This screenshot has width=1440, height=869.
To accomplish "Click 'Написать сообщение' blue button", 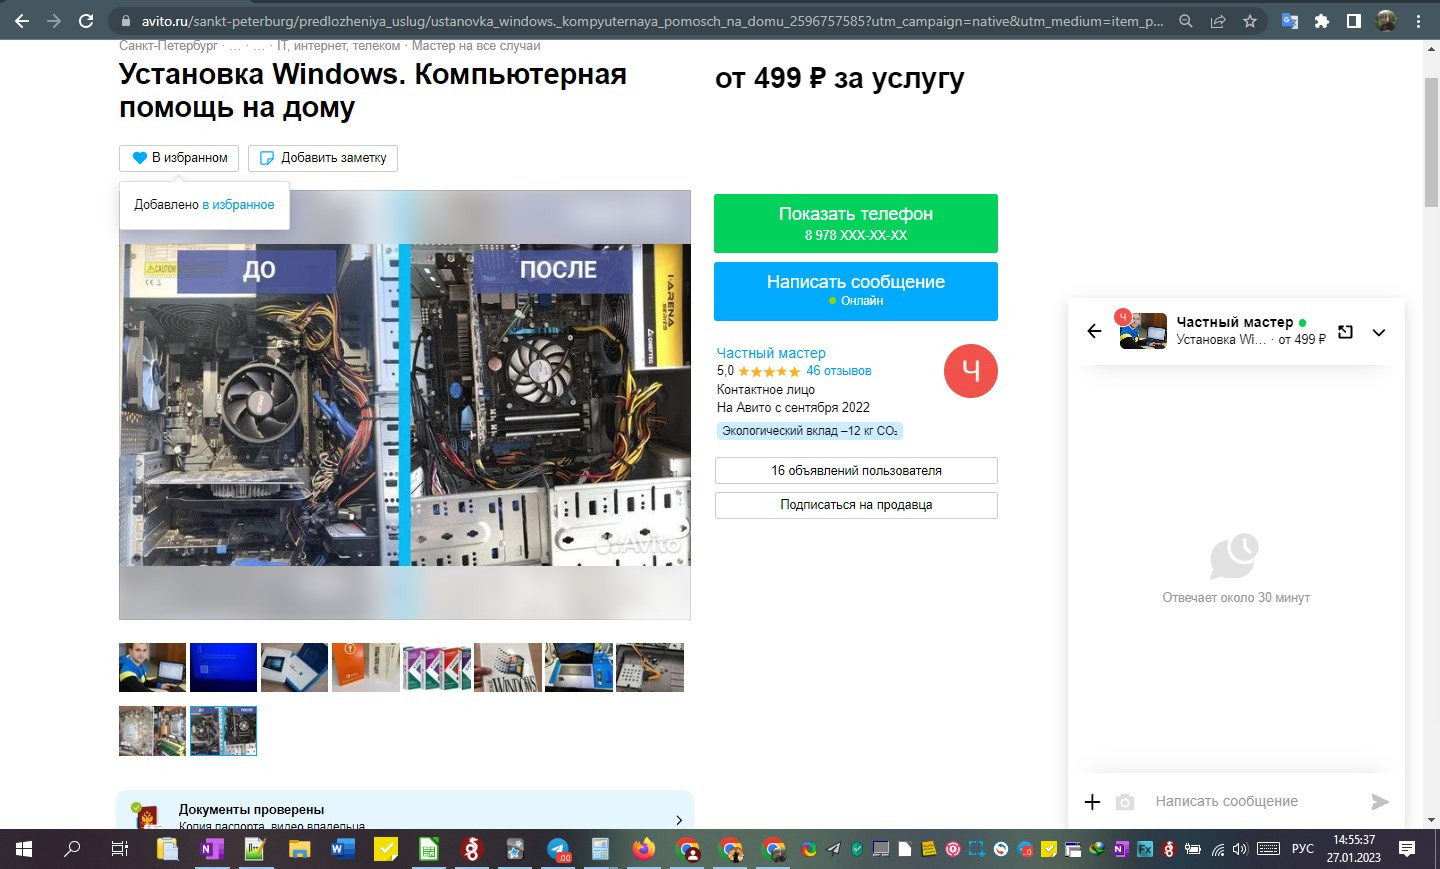I will [856, 291].
